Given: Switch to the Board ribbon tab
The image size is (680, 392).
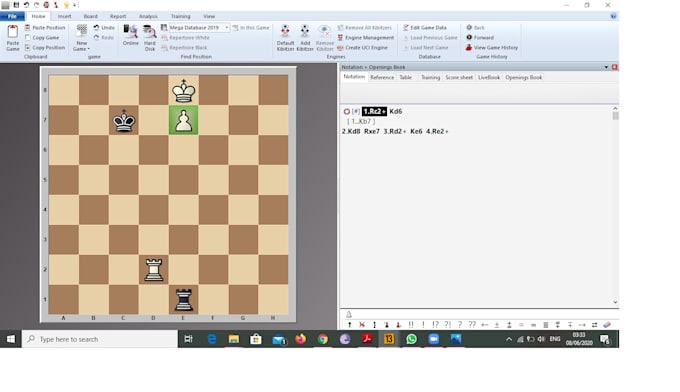Looking at the screenshot, I should click(90, 16).
